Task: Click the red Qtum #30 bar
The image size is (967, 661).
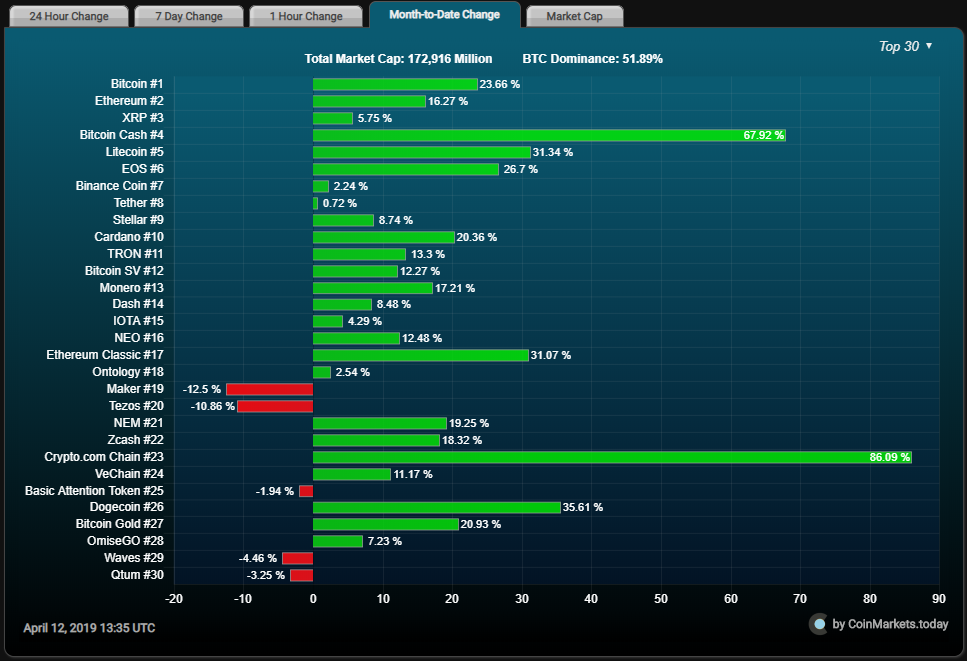Action: tap(302, 575)
